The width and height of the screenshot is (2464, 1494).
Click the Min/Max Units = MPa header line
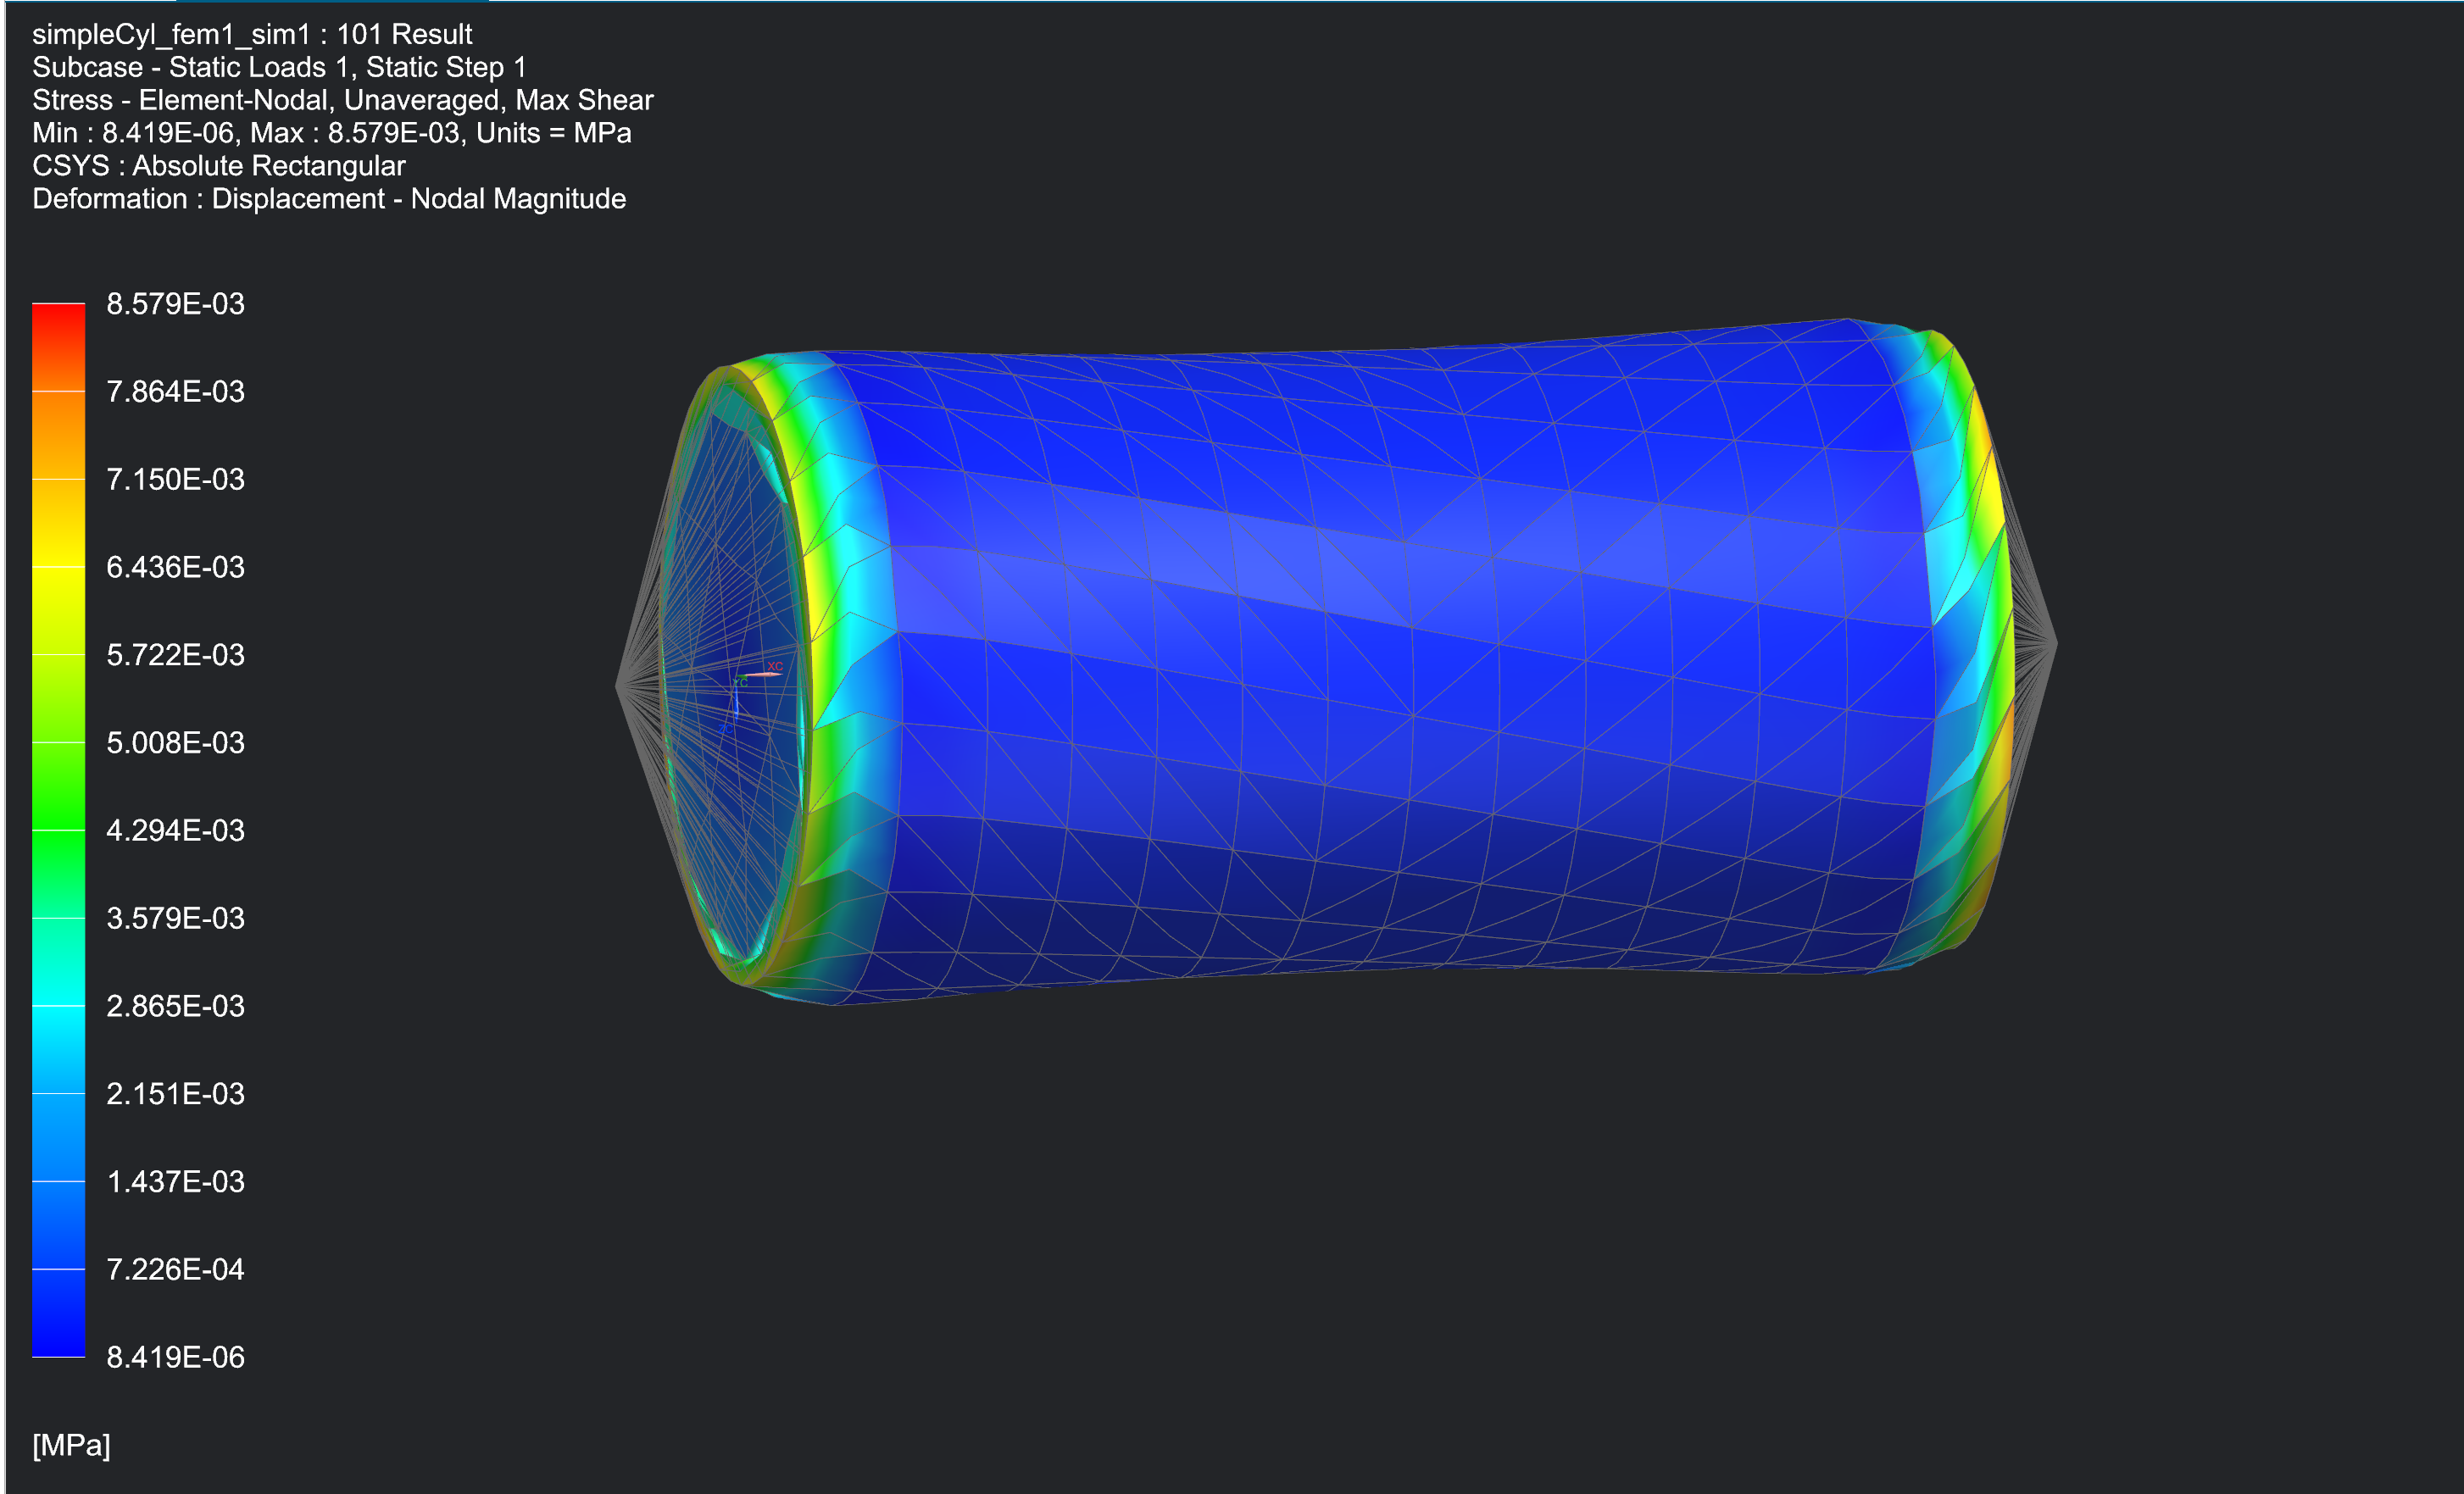click(x=331, y=133)
